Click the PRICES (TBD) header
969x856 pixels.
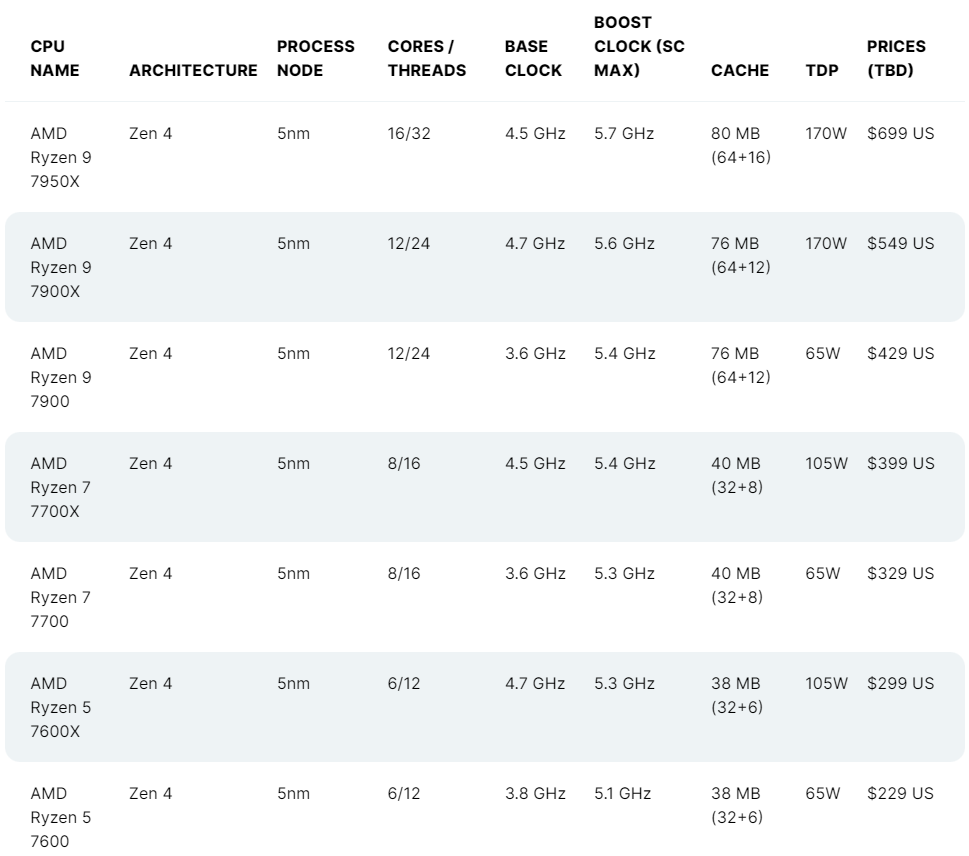(x=896, y=58)
